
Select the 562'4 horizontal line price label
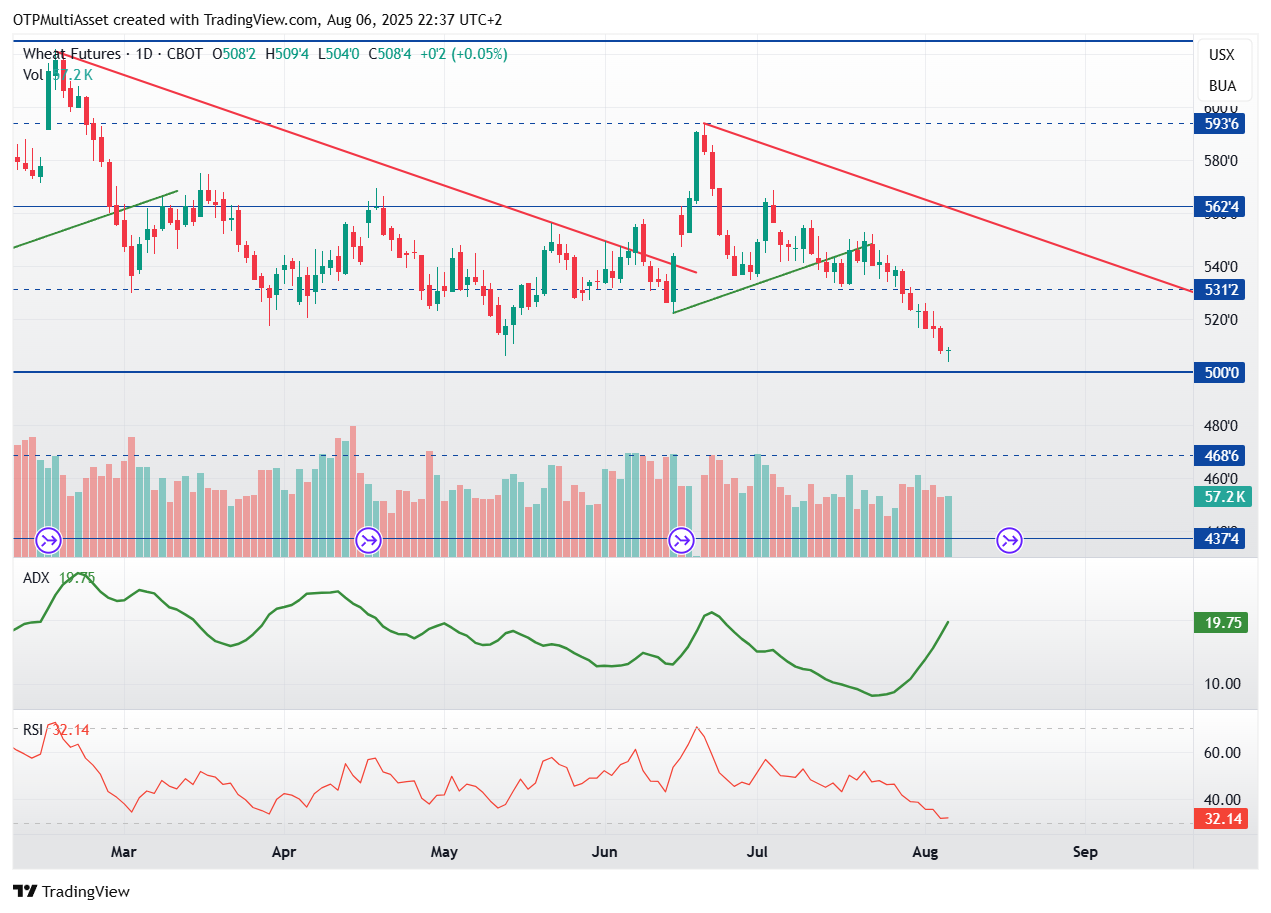1221,207
